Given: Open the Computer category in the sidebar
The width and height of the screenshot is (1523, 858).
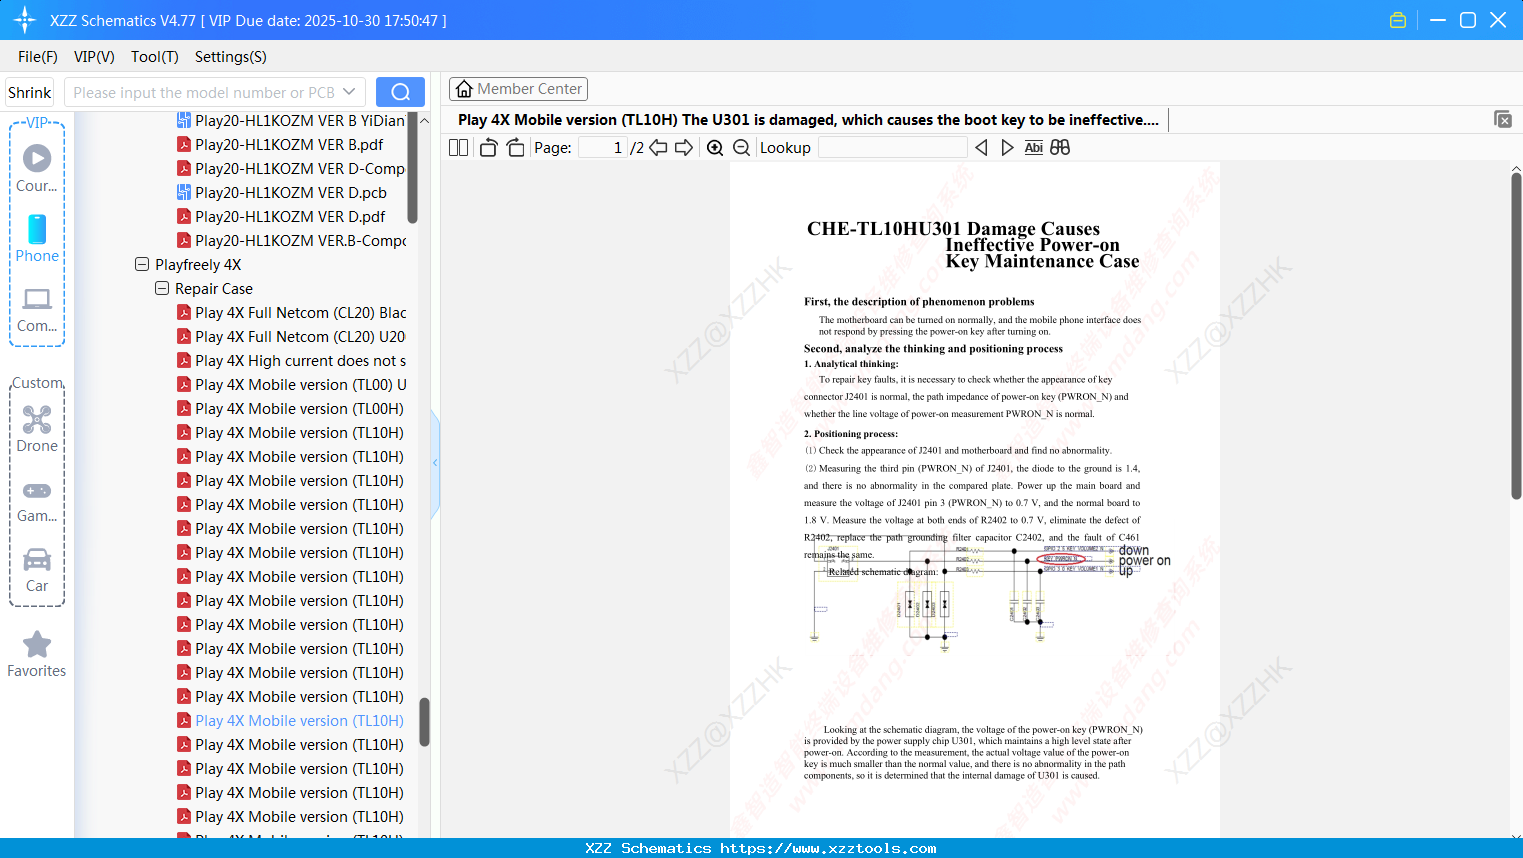Looking at the screenshot, I should [37, 309].
